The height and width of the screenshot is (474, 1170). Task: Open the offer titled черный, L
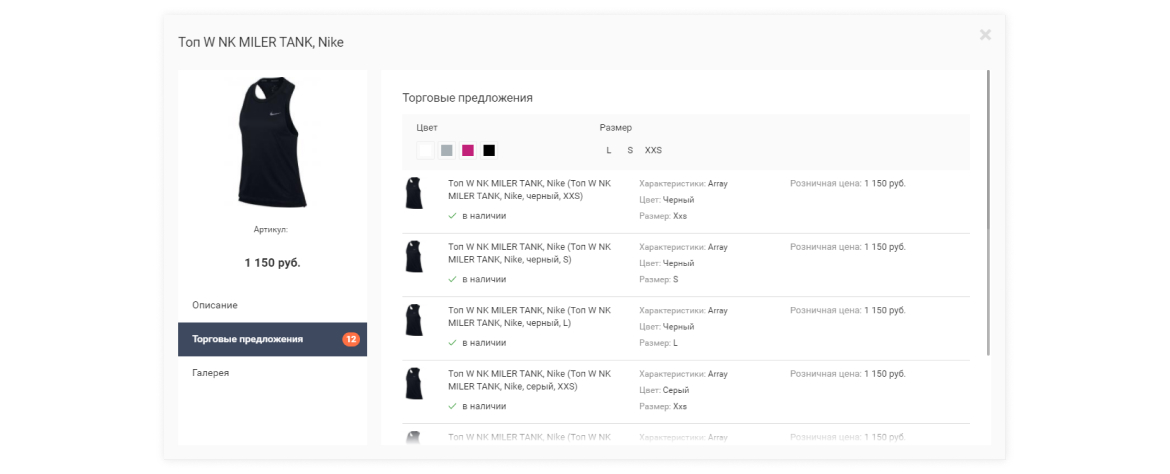tap(529, 316)
